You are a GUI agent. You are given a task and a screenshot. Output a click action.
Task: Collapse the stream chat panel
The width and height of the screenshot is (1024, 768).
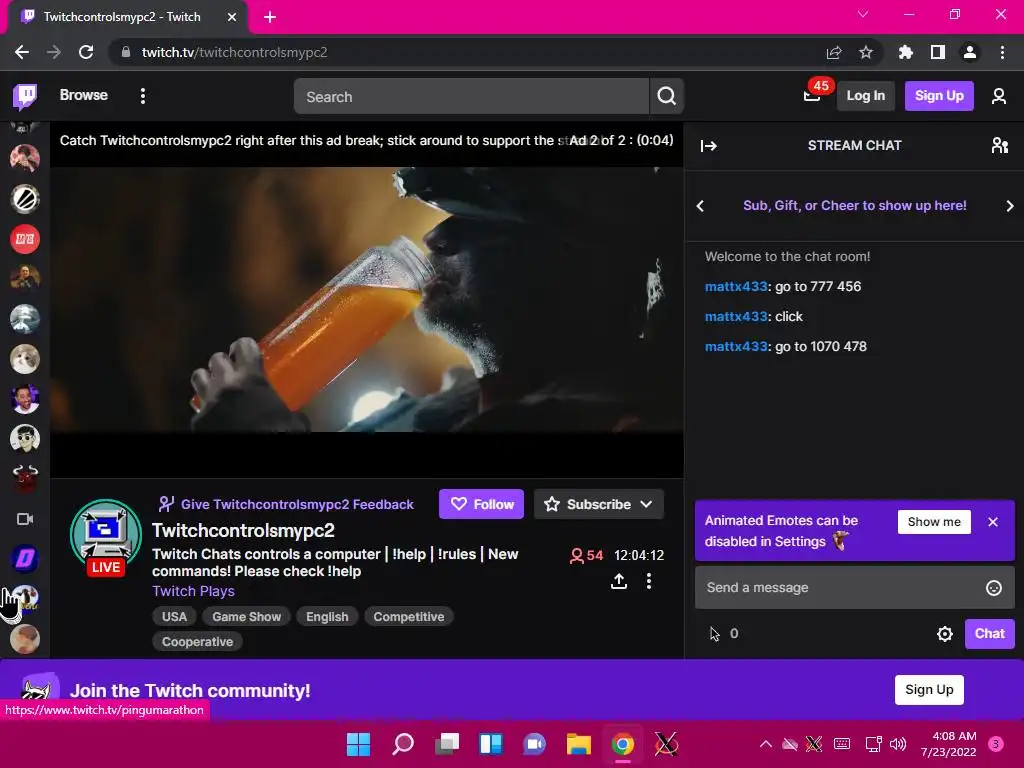click(709, 146)
